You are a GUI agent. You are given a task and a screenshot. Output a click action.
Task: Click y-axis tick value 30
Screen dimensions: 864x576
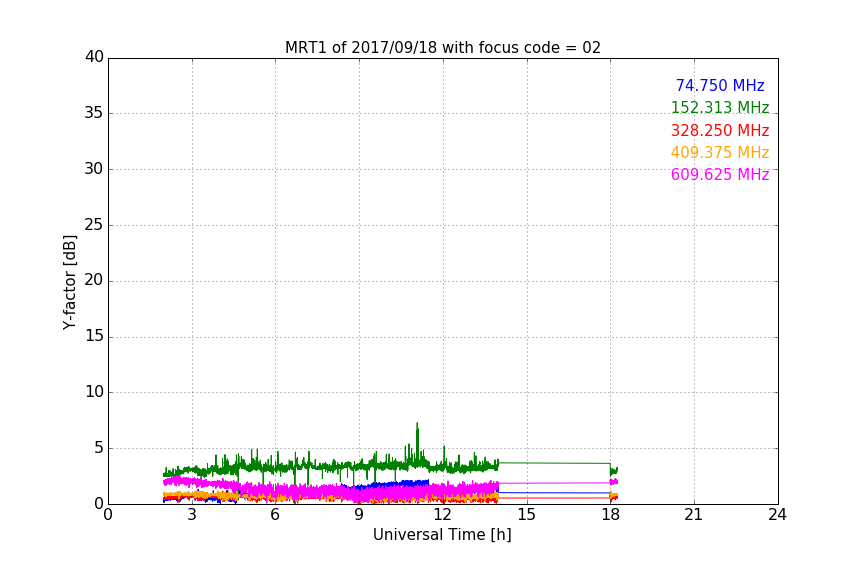(x=94, y=169)
